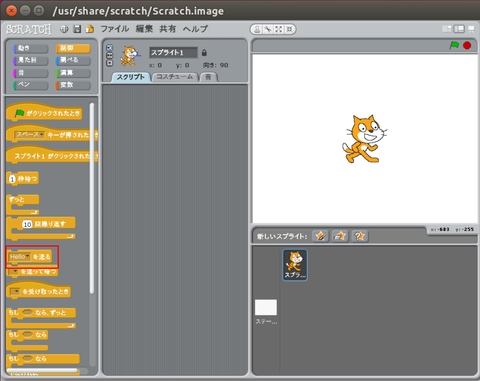The height and width of the screenshot is (381, 480).
Task: Expand dropdown on を受け取ったとき block
Action: [15, 292]
